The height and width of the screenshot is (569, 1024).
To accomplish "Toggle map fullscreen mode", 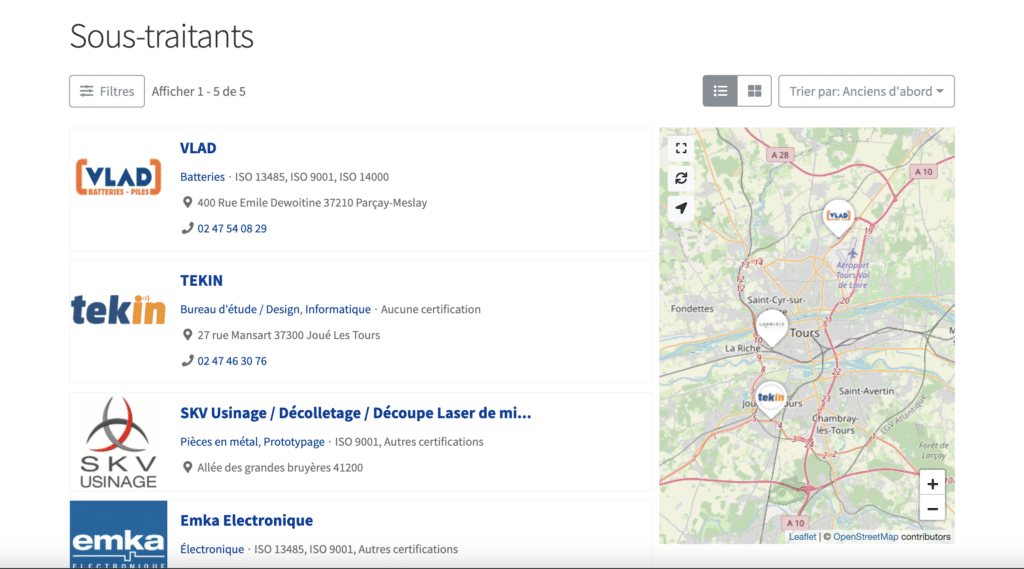I will (681, 148).
